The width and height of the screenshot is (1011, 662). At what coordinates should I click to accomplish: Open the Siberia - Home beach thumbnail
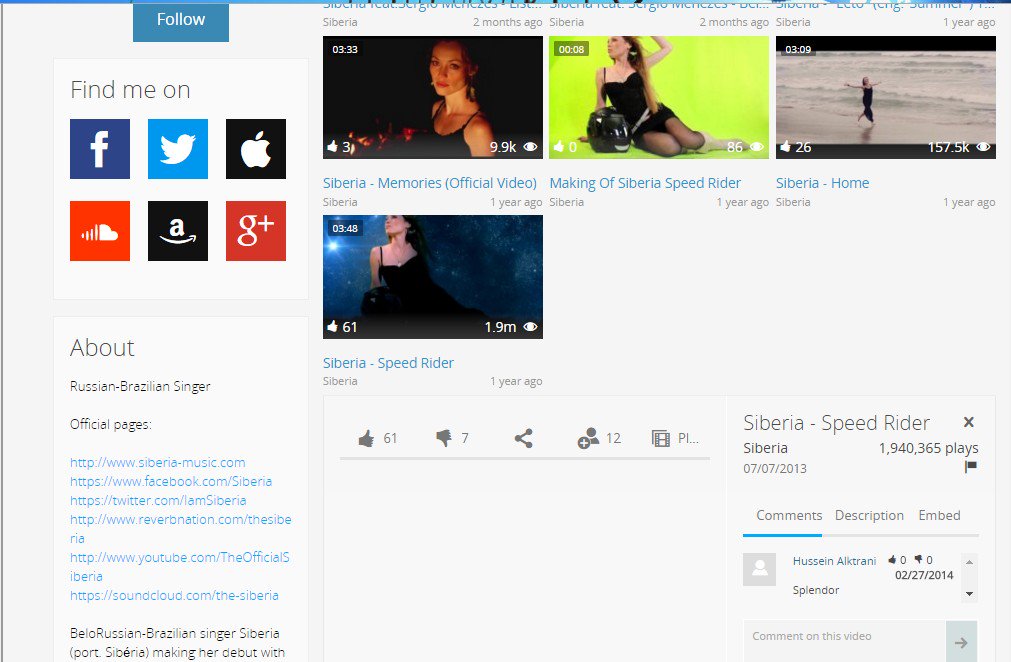[886, 97]
